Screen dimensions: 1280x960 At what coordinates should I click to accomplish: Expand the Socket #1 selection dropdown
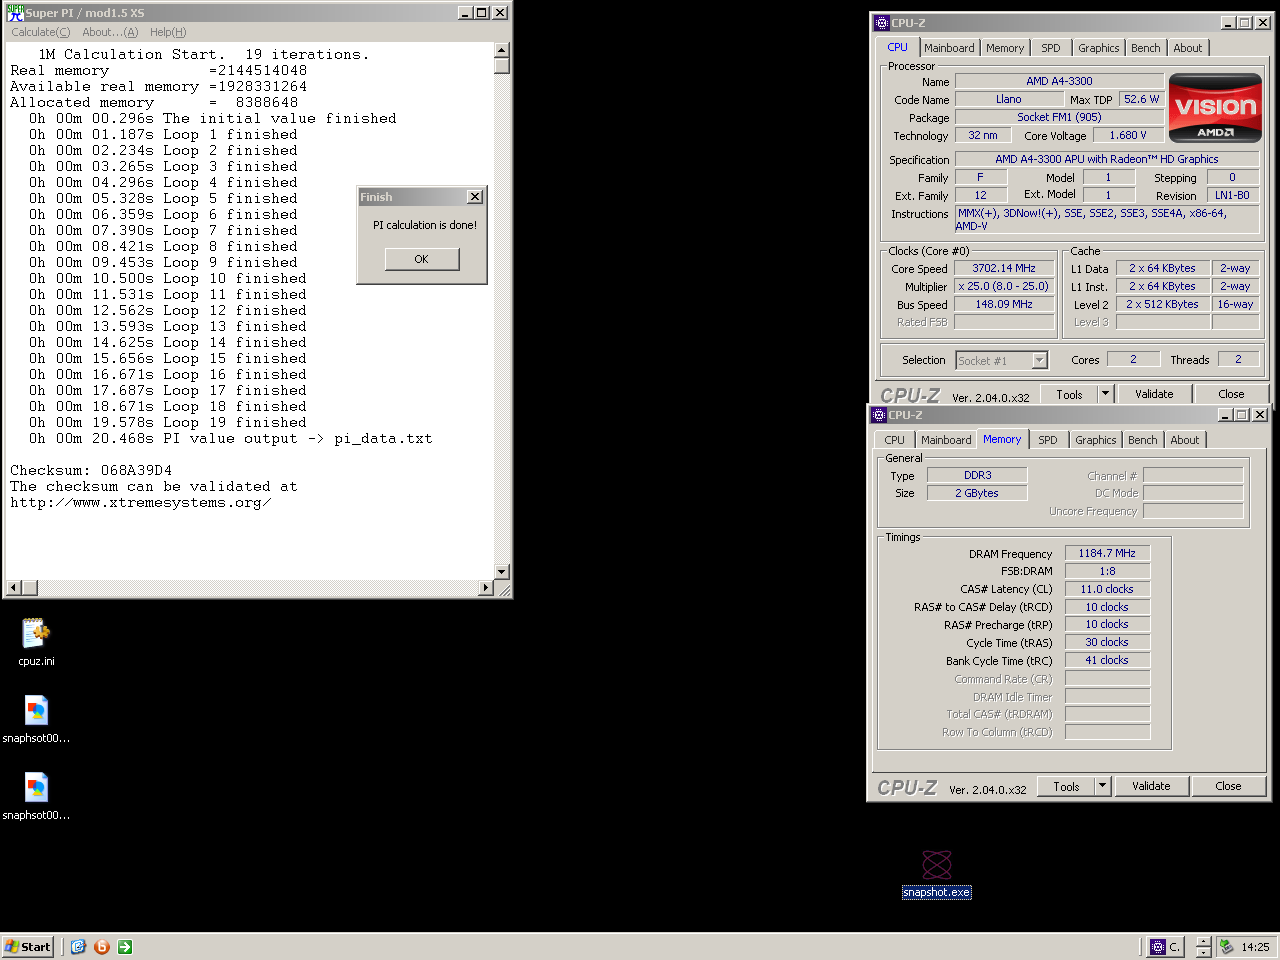point(1039,361)
